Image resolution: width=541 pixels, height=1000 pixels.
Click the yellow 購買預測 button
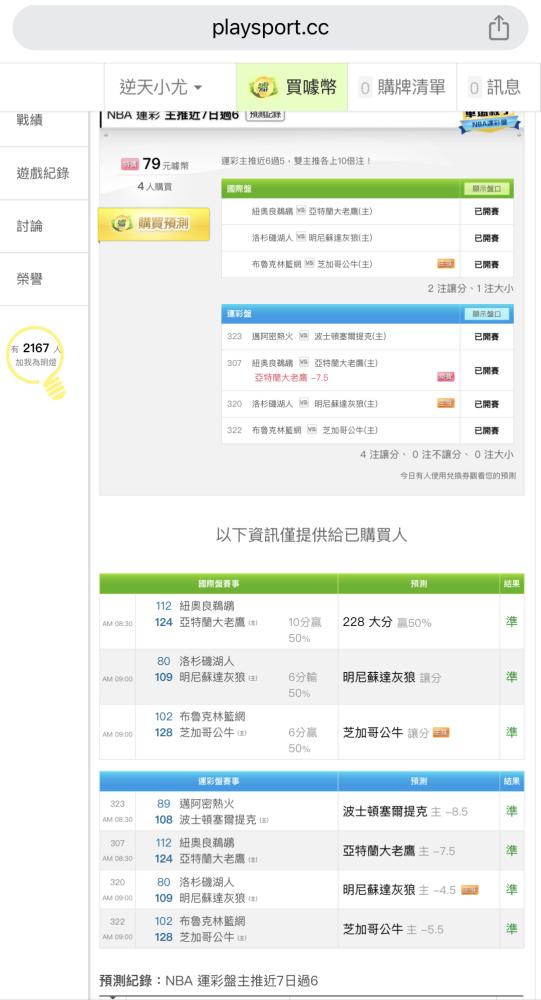click(x=154, y=224)
